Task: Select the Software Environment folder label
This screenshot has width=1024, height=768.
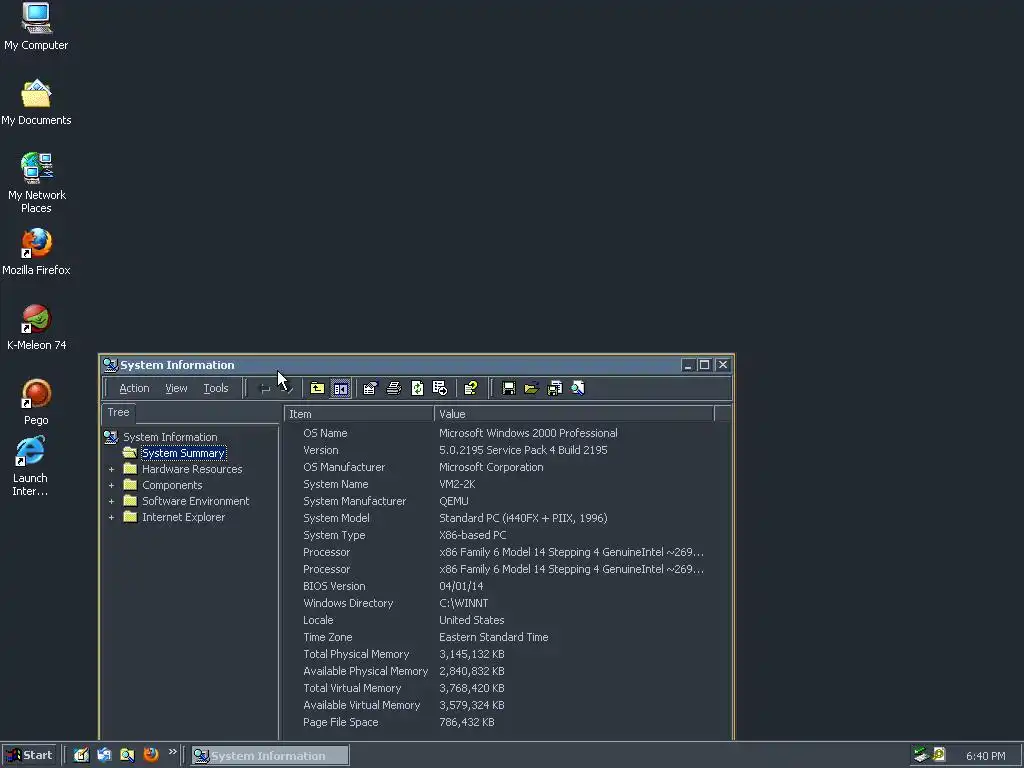Action: tap(196, 502)
